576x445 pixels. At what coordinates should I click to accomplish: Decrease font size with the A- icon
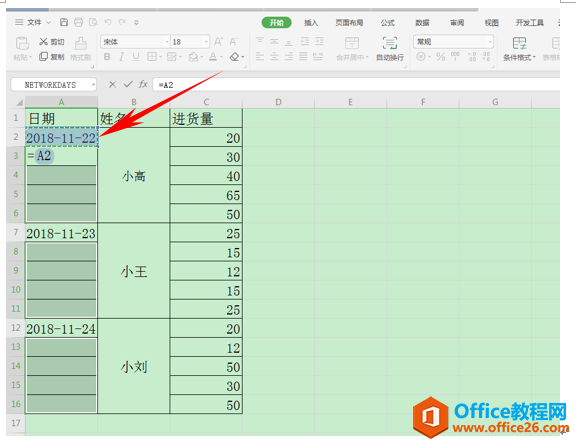tap(233, 42)
